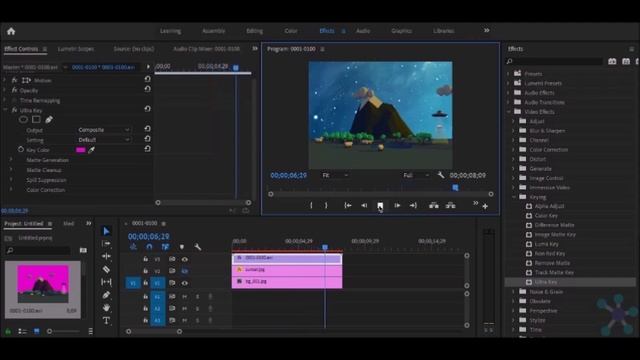
Task: Click the magenta Key Color swatch
Action: (80, 150)
